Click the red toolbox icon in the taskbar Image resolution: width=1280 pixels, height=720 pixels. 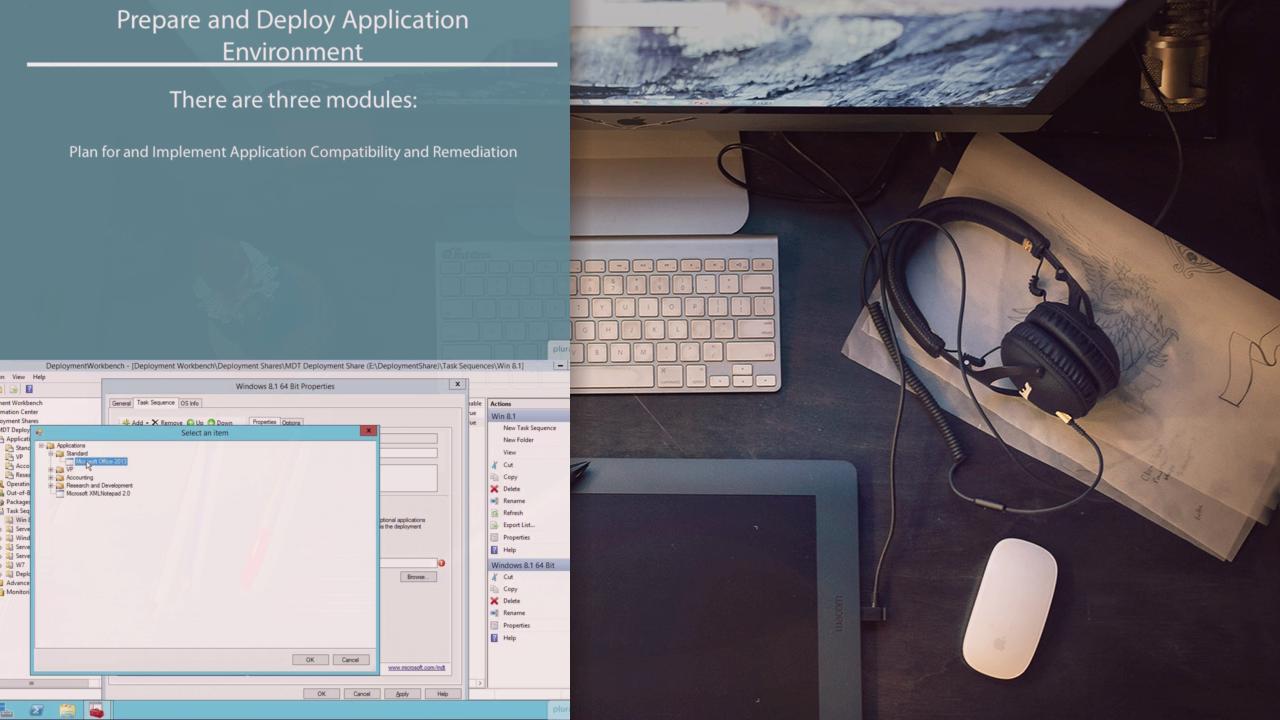click(96, 710)
